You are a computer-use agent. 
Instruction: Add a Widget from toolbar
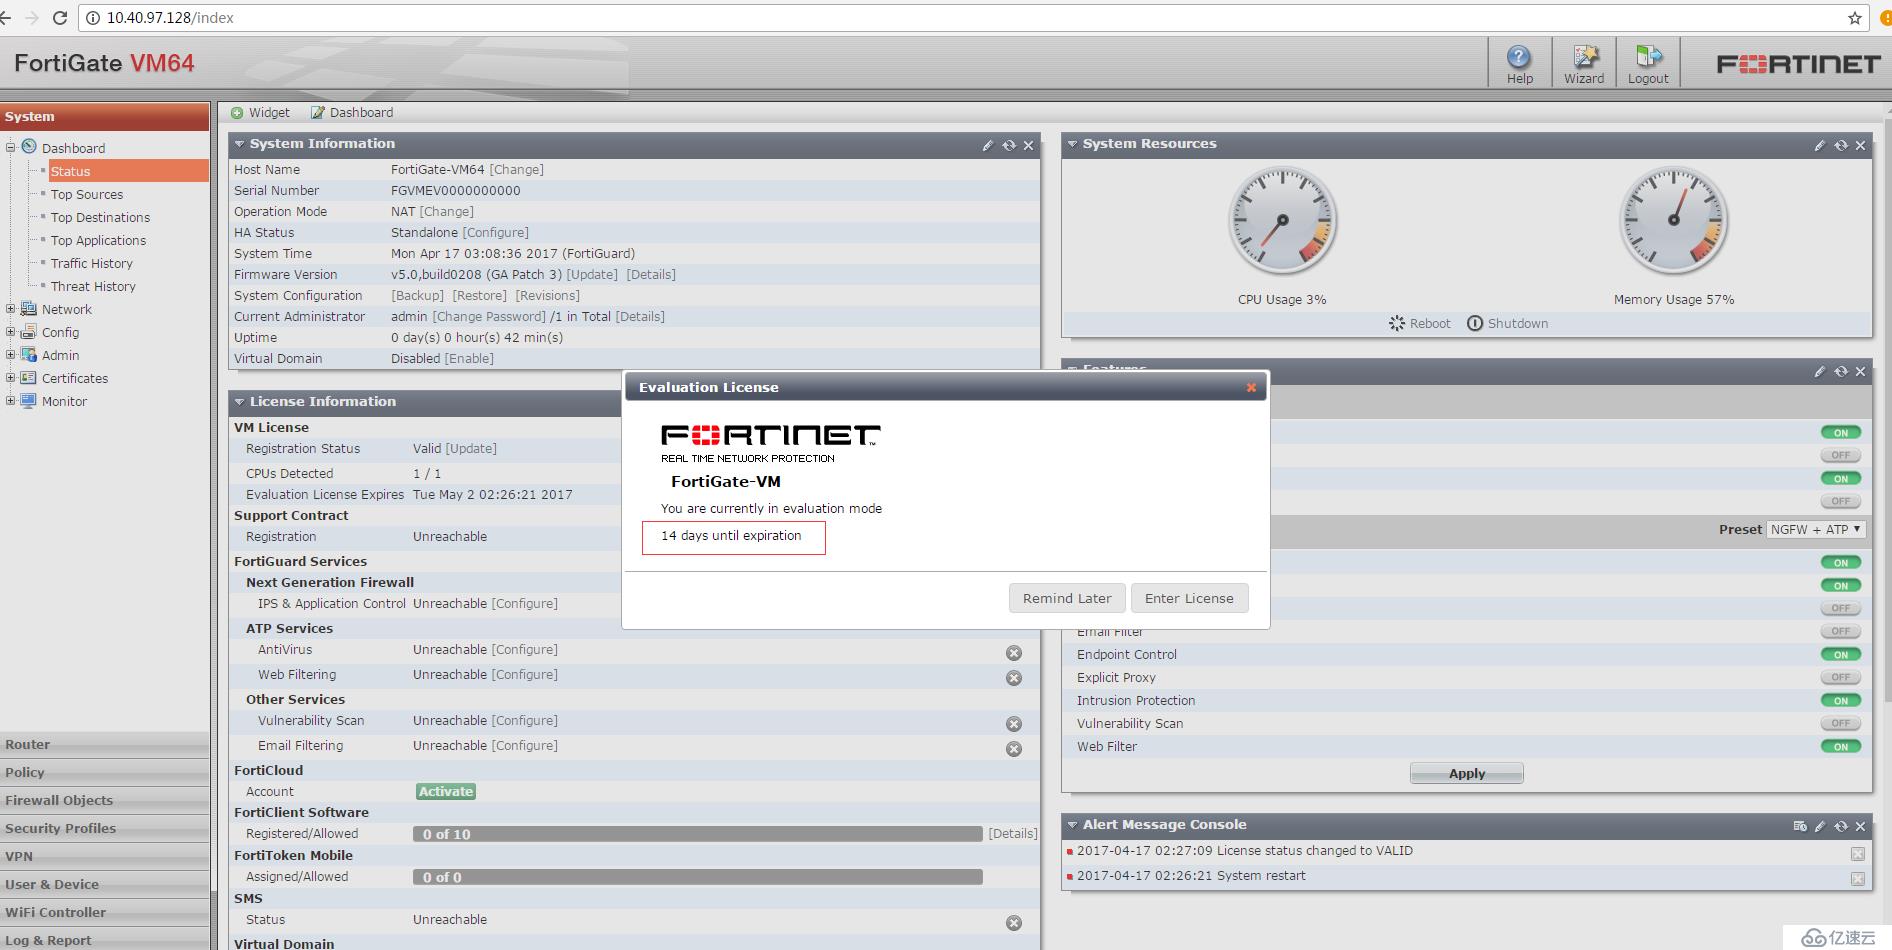260,113
